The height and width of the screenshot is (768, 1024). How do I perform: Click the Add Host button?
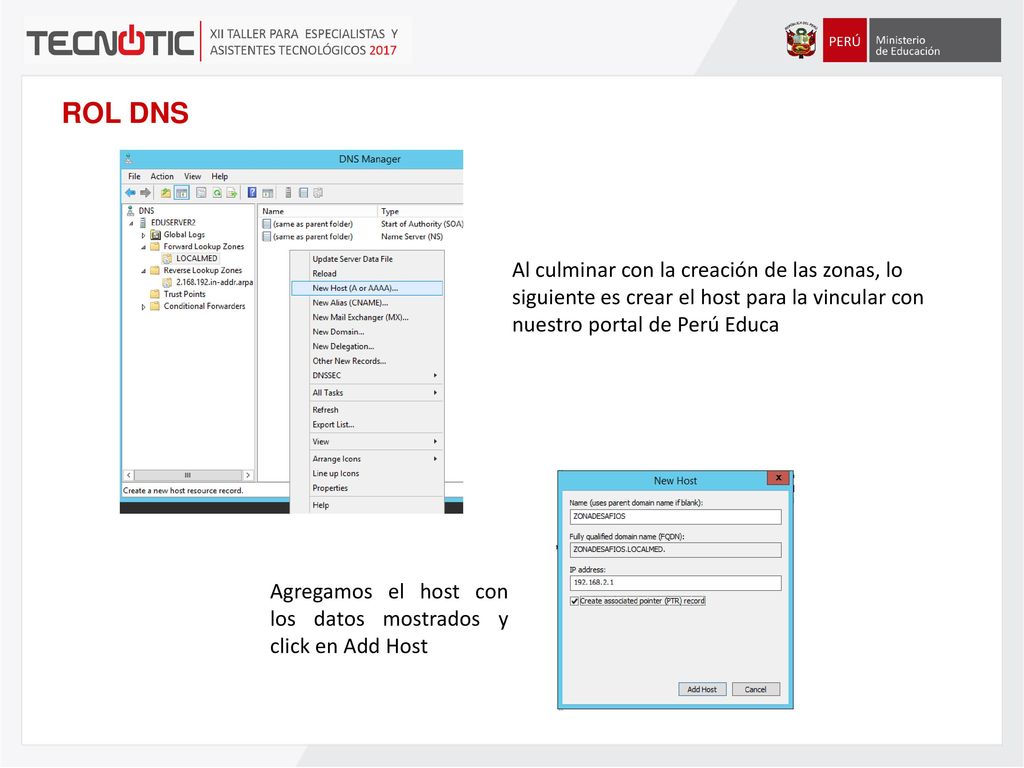click(x=702, y=690)
